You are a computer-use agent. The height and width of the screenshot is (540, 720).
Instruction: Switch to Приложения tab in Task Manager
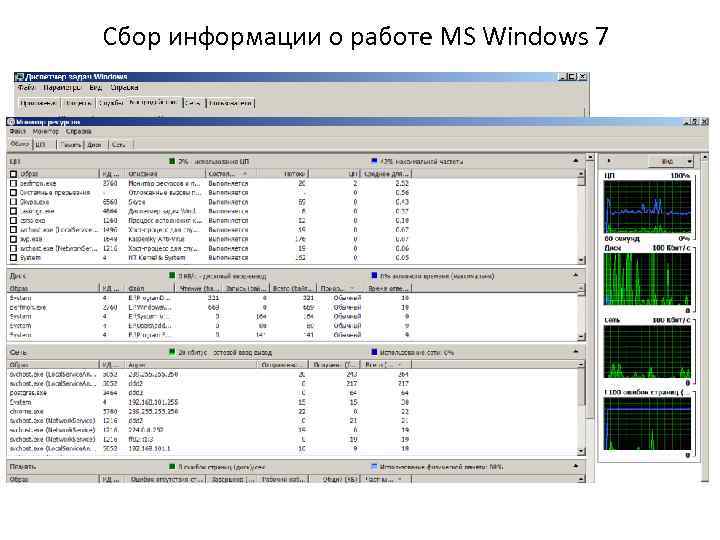coord(39,103)
